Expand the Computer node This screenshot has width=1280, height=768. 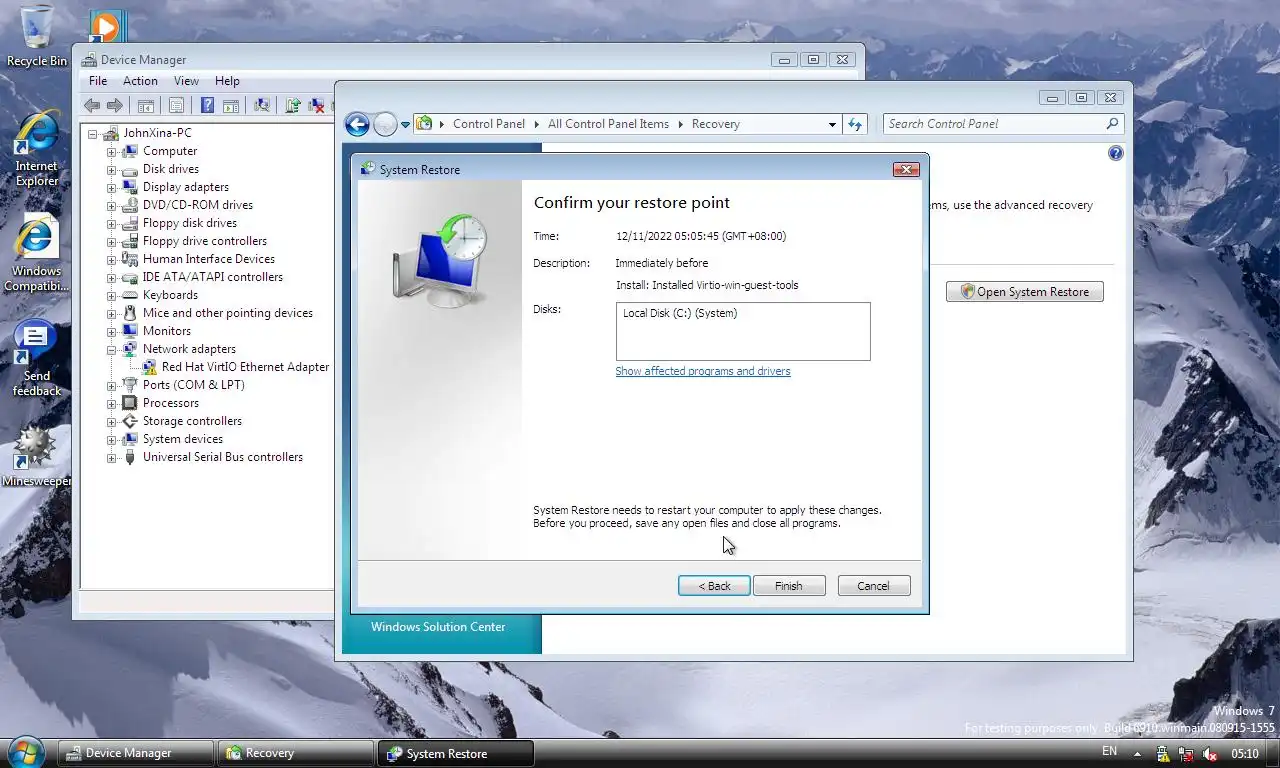pos(112,151)
